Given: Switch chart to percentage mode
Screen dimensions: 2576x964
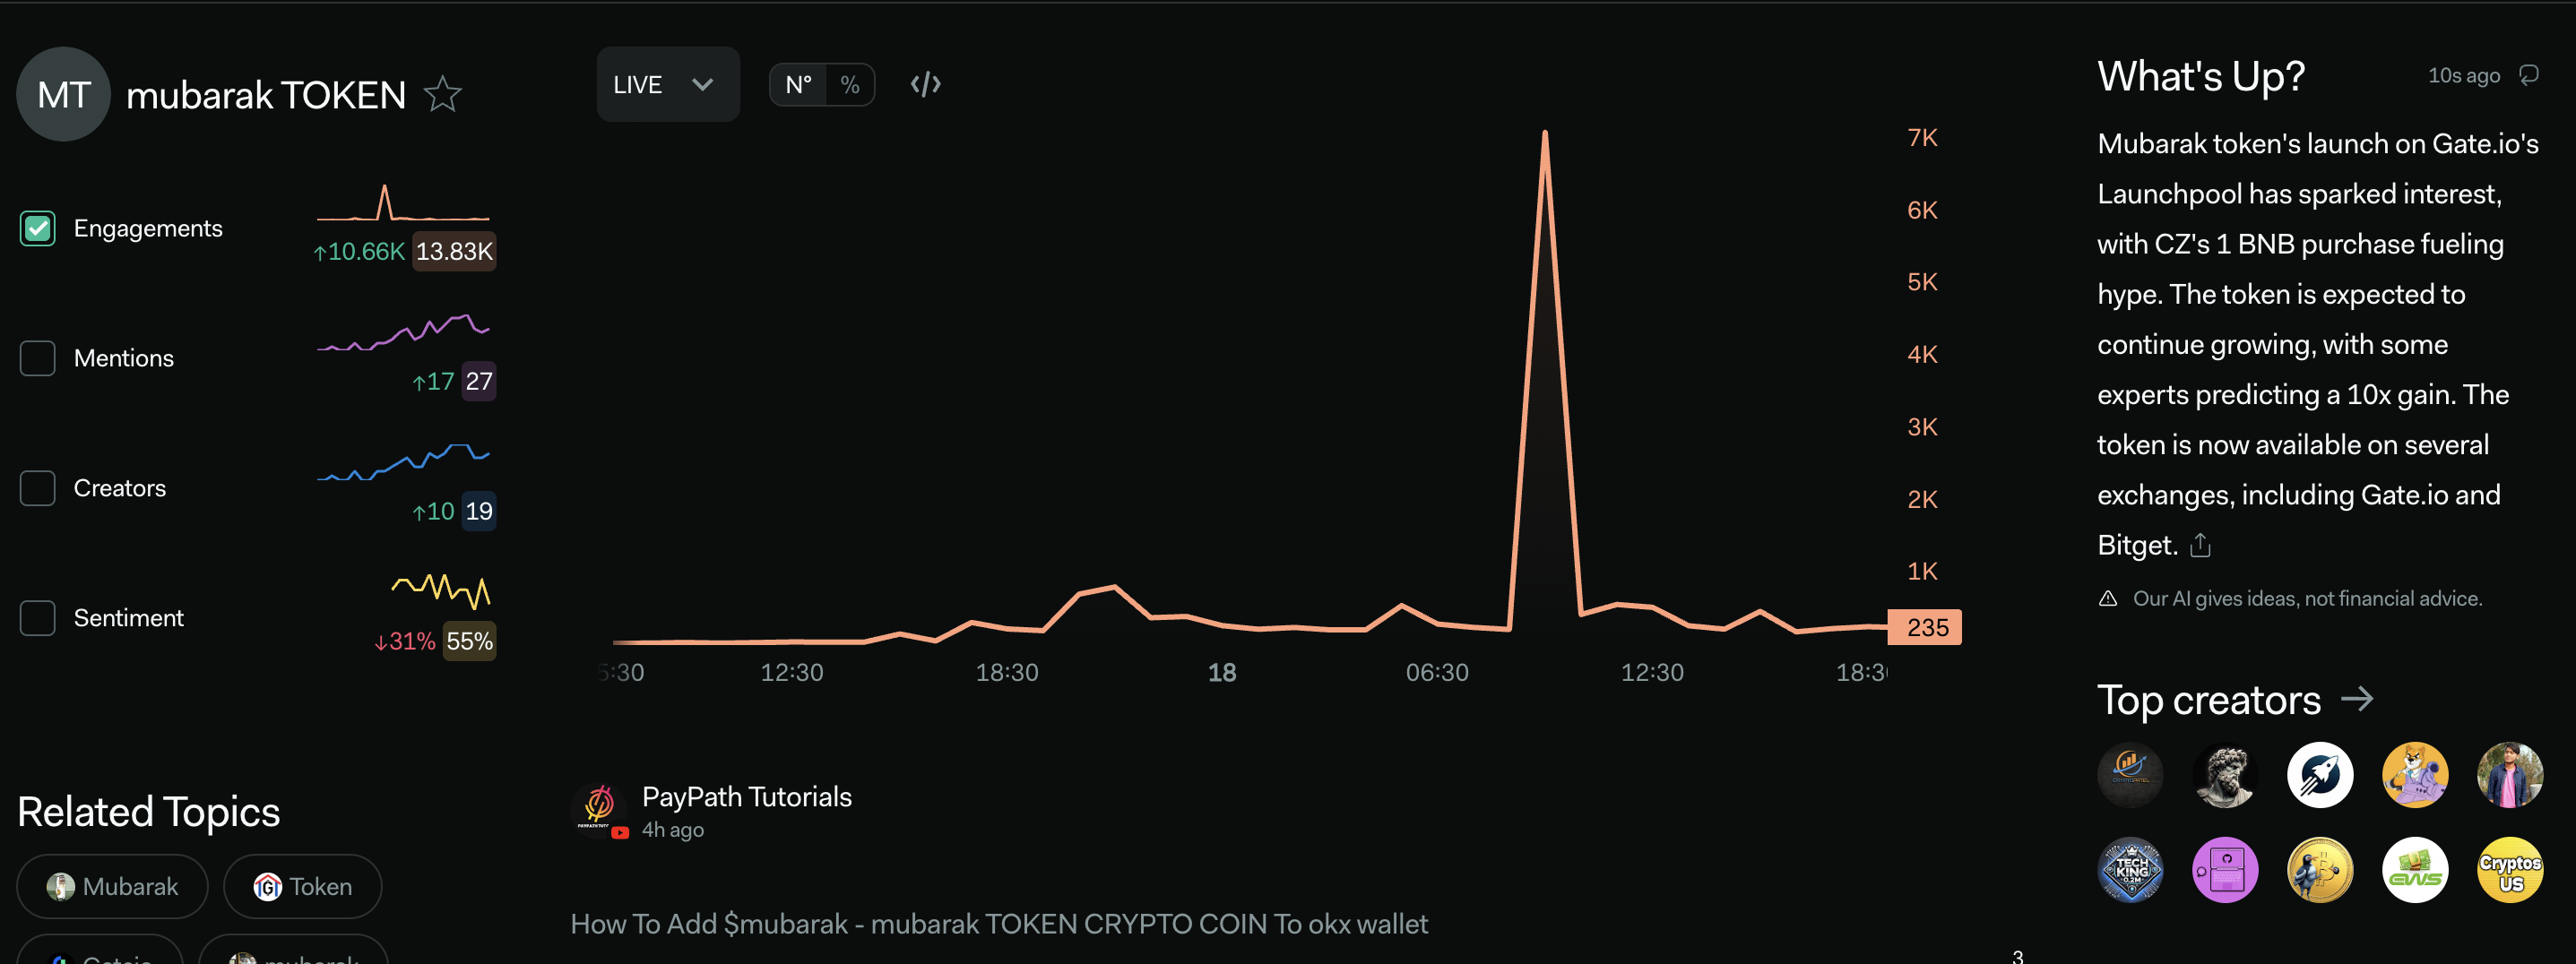Looking at the screenshot, I should tap(850, 84).
